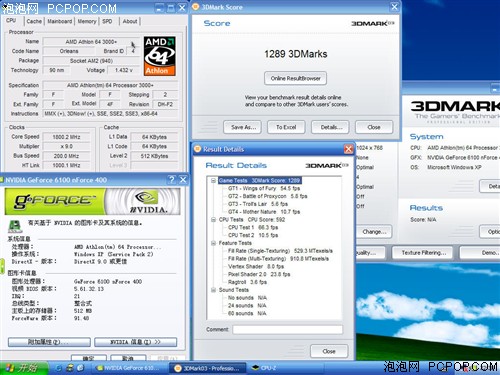This screenshot has width=500, height=375.
Task: Collapse the Game Tests tree node
Action: tap(213, 180)
